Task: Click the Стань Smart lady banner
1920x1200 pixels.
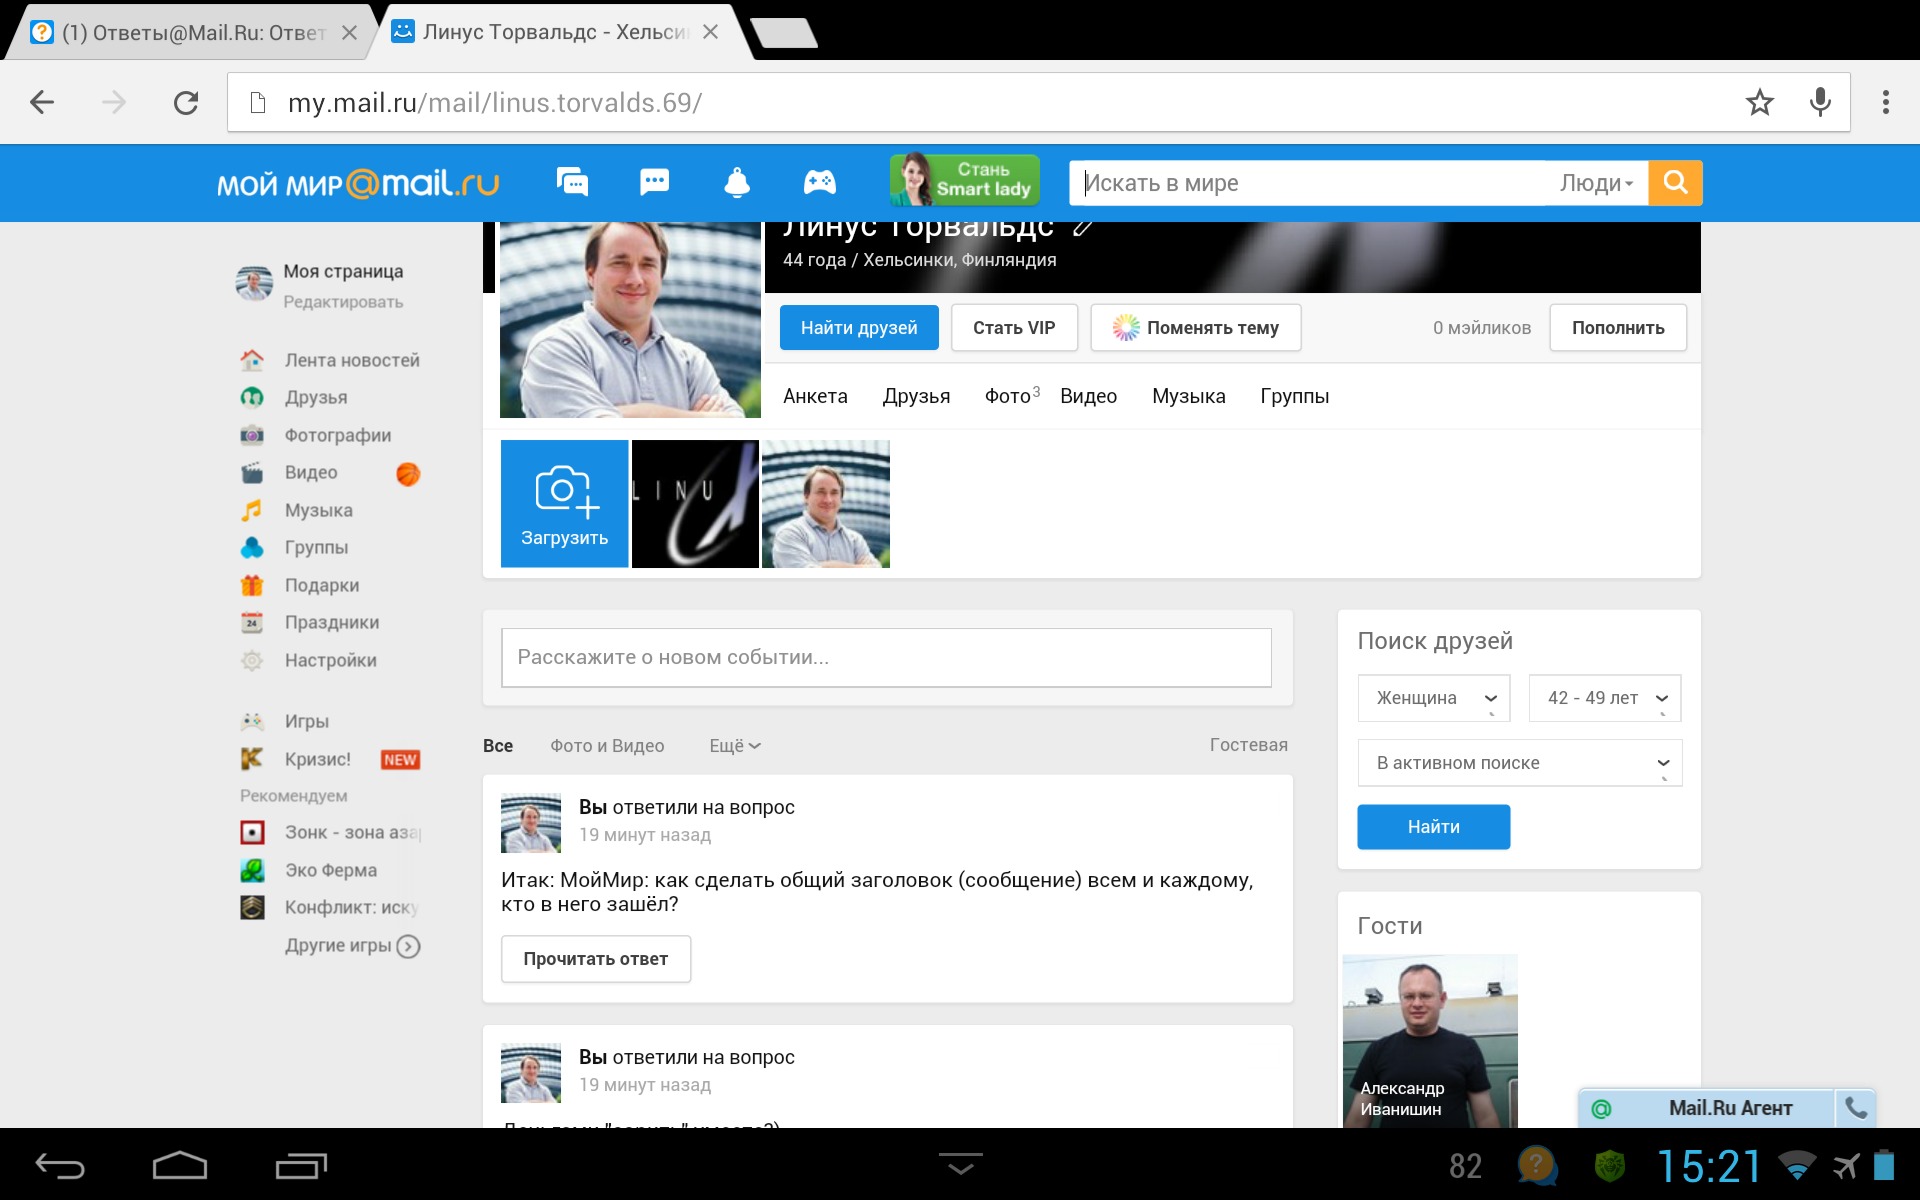Action: [965, 180]
